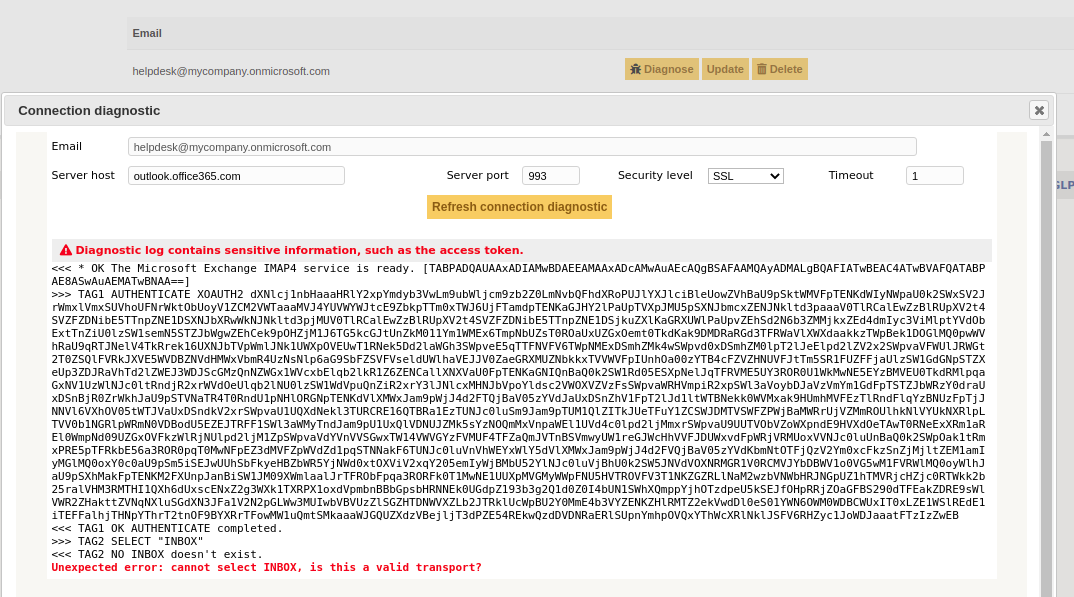
Task: Click the red warning triangle icon
Action: click(66, 250)
